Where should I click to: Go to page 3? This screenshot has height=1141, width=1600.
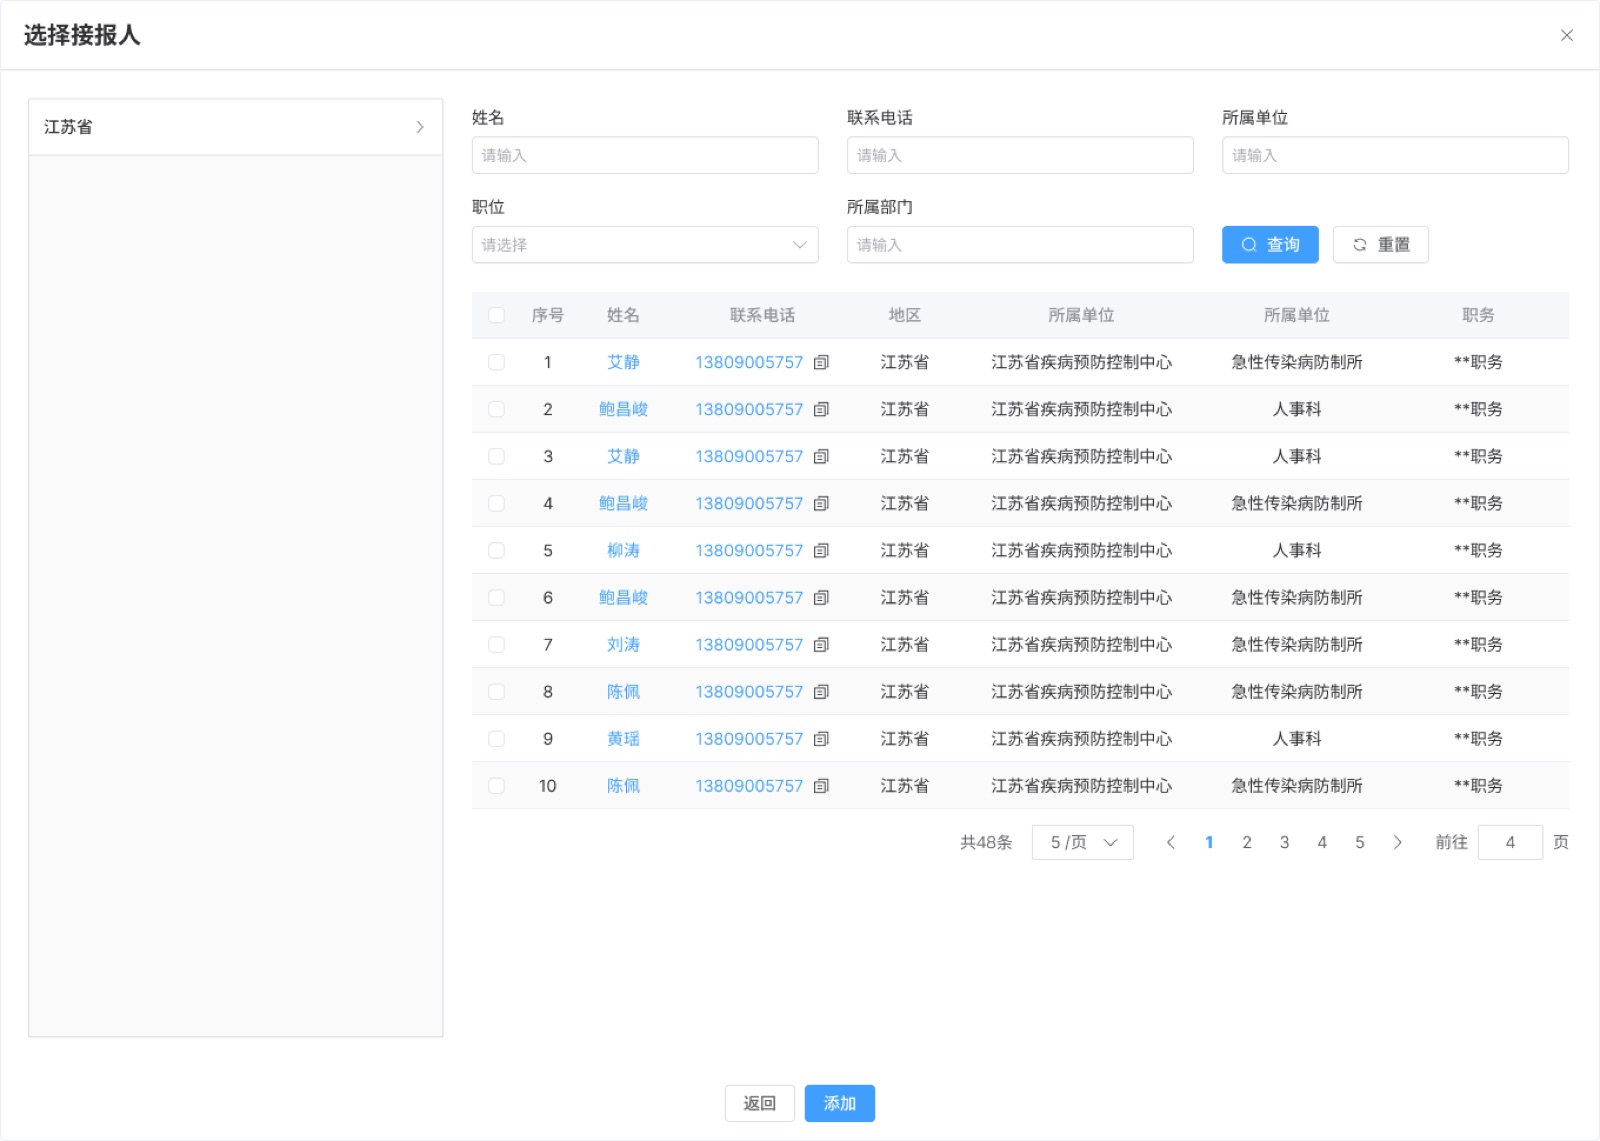point(1284,842)
